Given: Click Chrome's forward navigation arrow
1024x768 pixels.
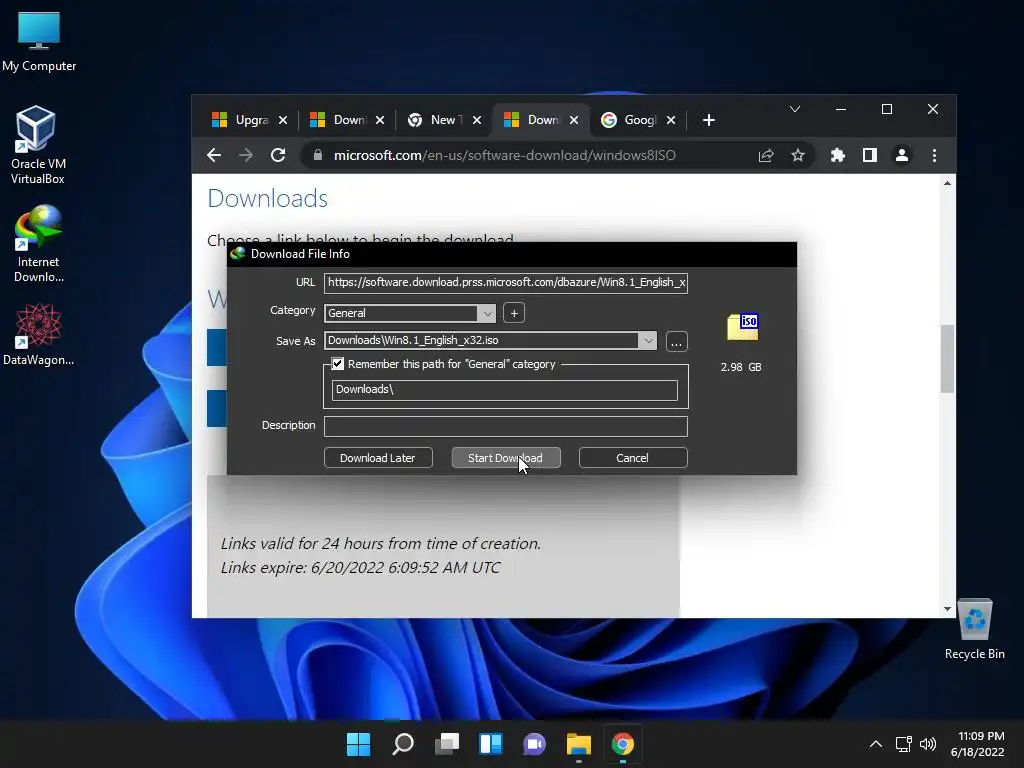Looking at the screenshot, I should 246,155.
